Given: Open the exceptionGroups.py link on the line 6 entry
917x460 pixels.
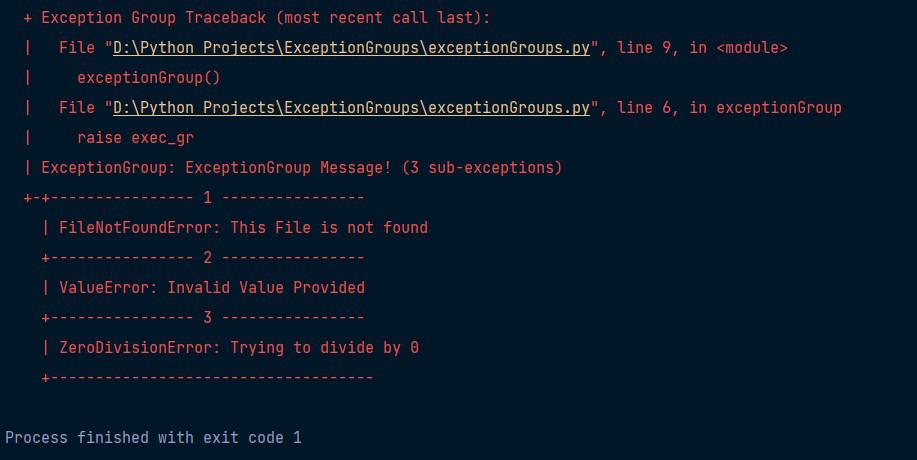Looking at the screenshot, I should [x=351, y=108].
